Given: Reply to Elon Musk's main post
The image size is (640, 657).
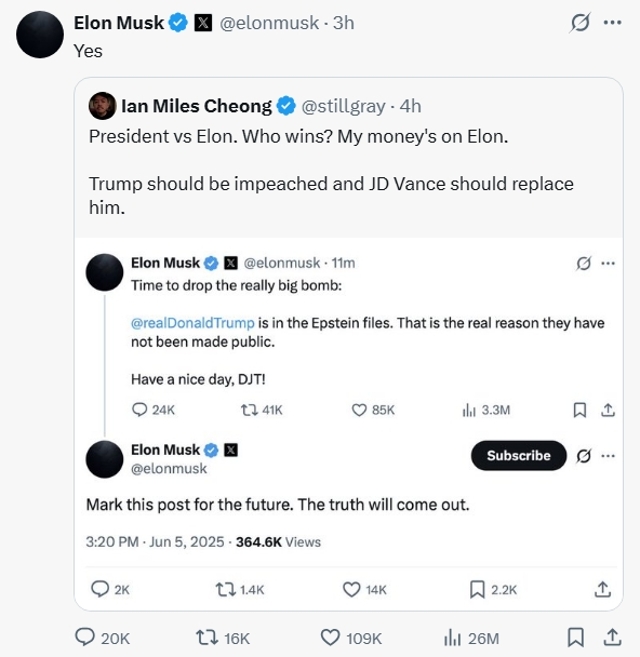Looking at the screenshot, I should tap(88, 637).
